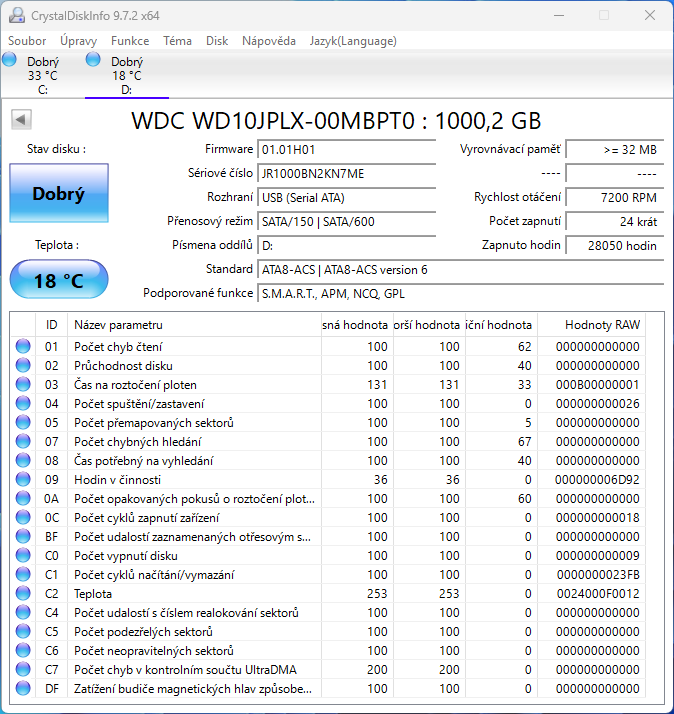
Task: Click the CrystalDiskInfo app icon in title bar
Action: coord(16,16)
